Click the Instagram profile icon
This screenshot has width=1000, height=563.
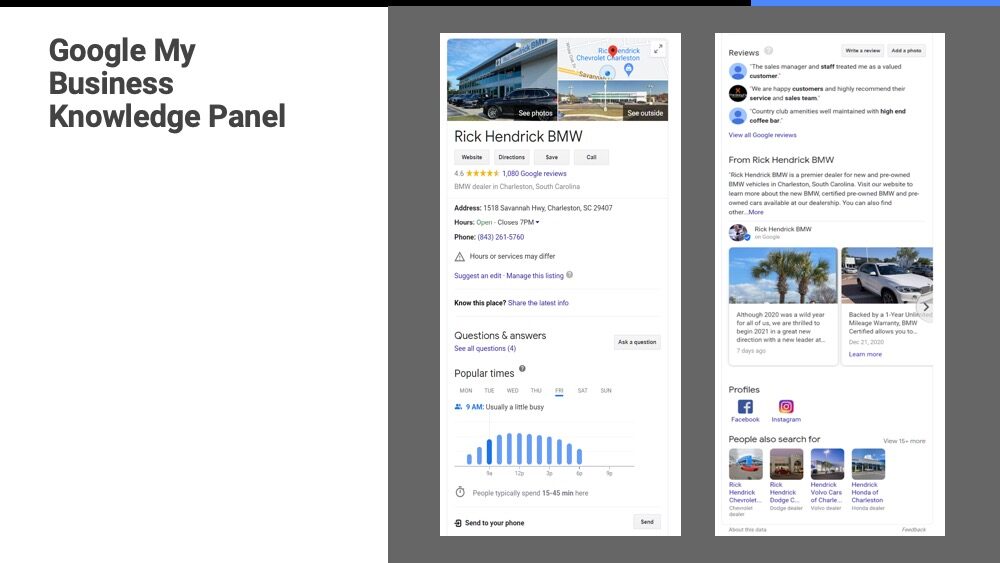tap(786, 406)
